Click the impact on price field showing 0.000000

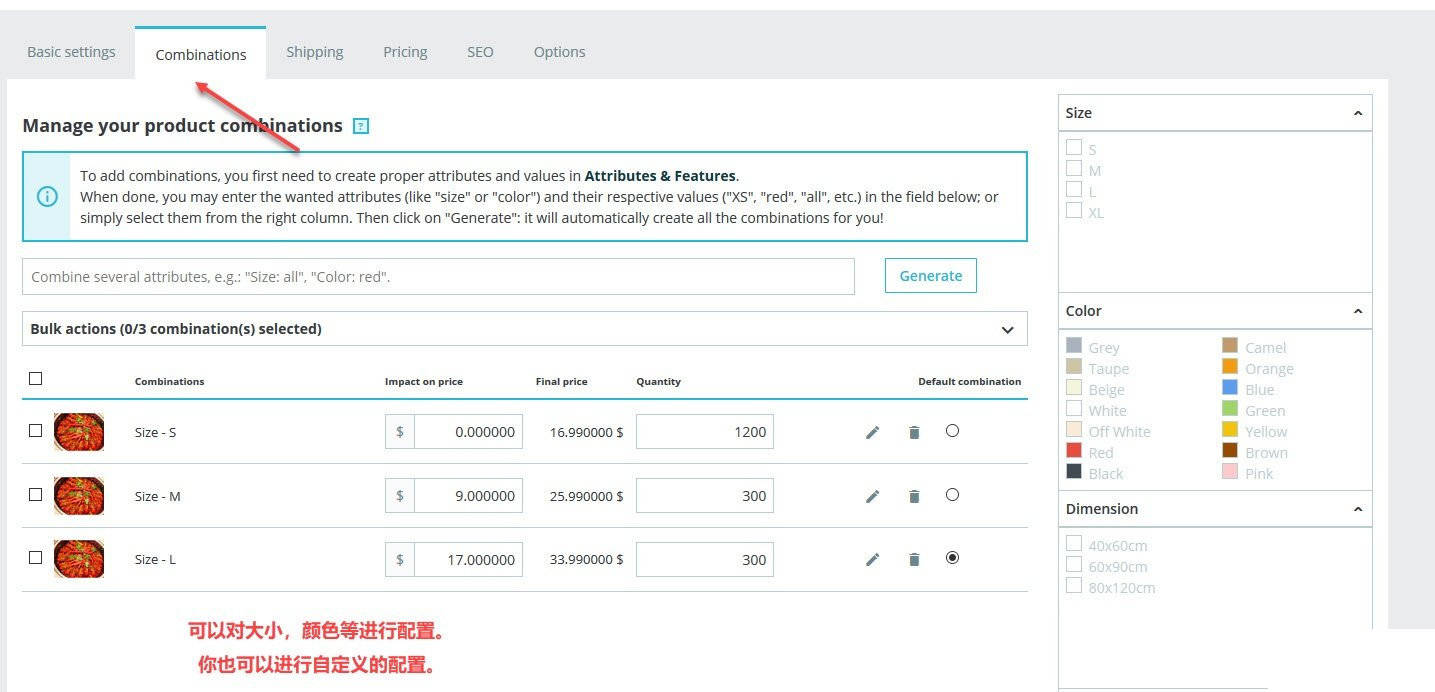[468, 432]
